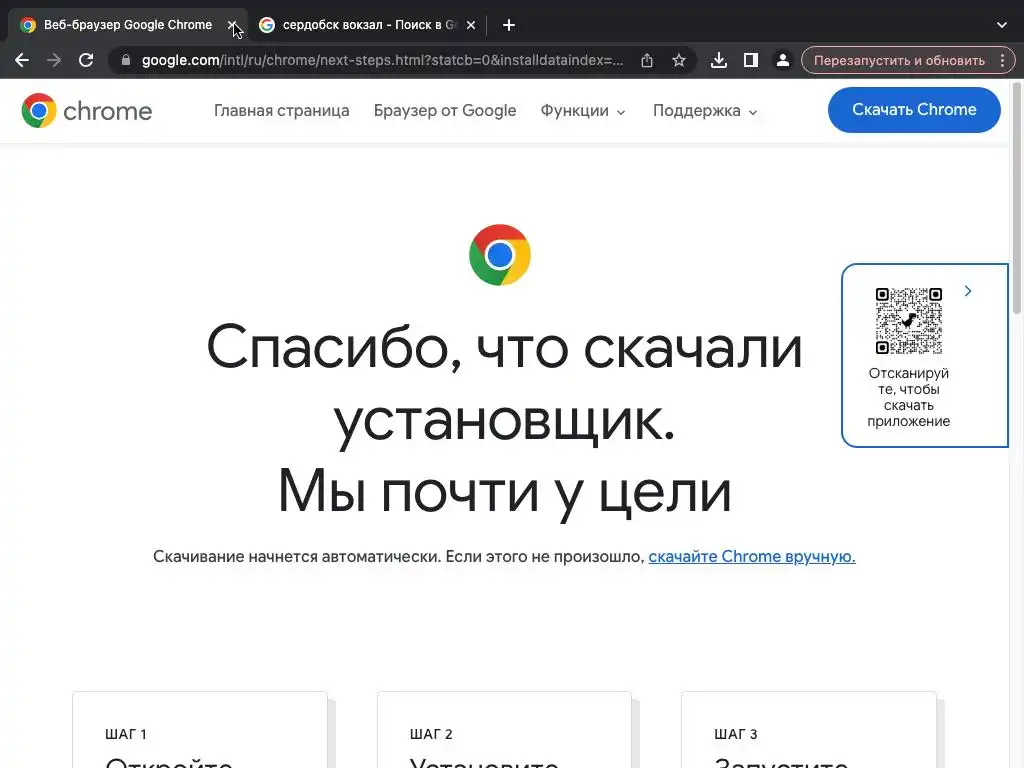Viewport: 1024px width, 768px height.
Task: Open Главная страница nav item
Action: (x=281, y=110)
